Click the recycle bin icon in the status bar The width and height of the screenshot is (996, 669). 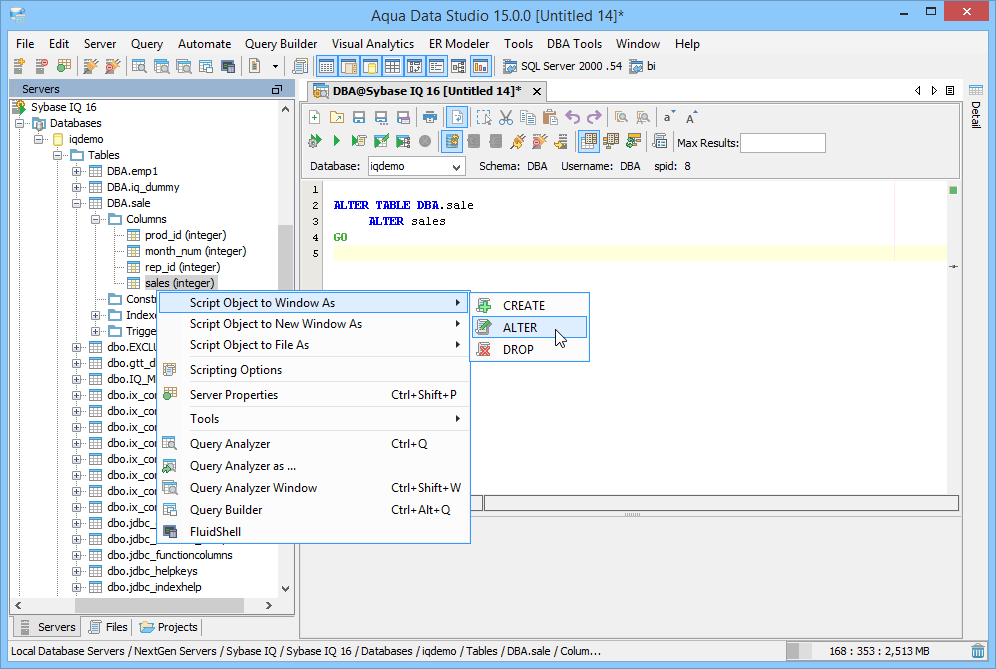[x=978, y=651]
